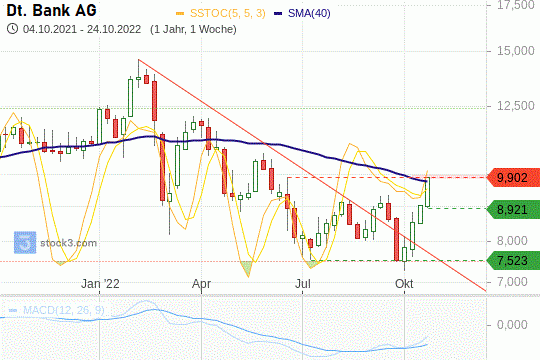Click the green 8,921 price tag
540x360 pixels.
coord(513,209)
